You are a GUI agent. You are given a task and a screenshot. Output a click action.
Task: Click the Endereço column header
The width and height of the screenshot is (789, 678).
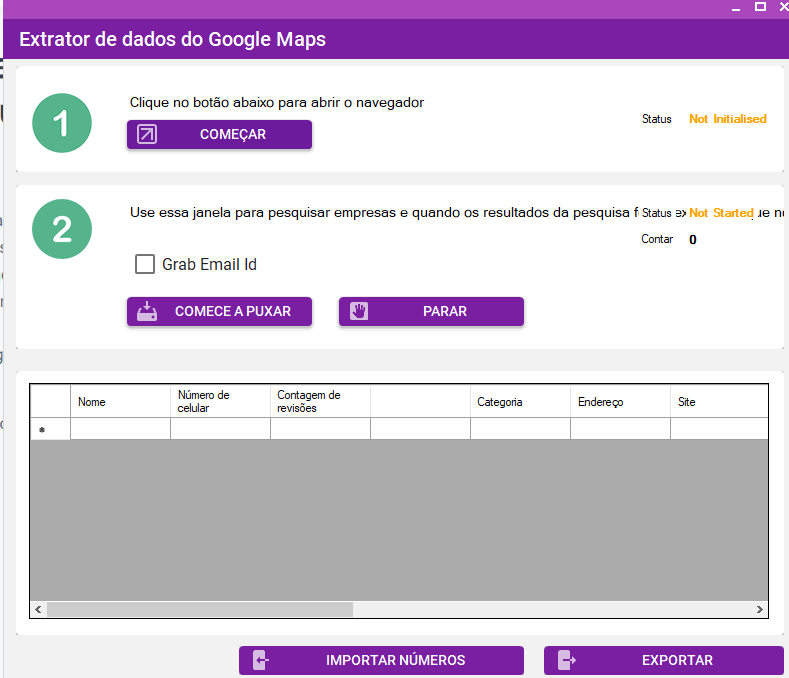620,402
